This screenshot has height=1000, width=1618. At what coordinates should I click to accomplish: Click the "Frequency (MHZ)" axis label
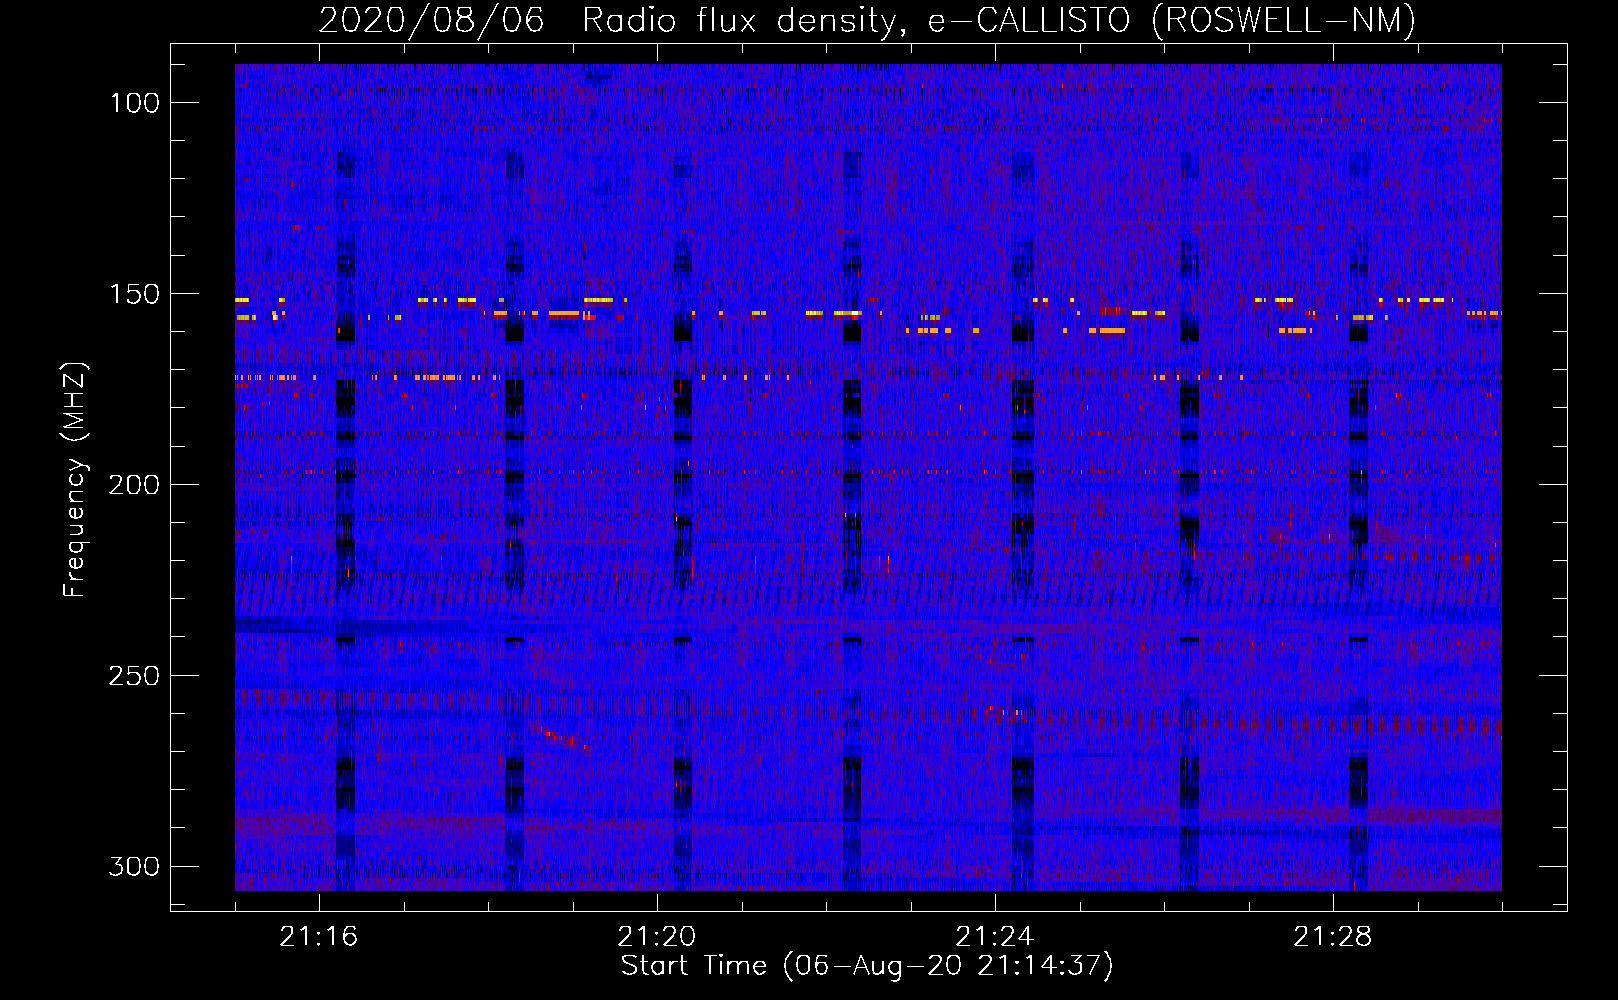click(x=75, y=480)
